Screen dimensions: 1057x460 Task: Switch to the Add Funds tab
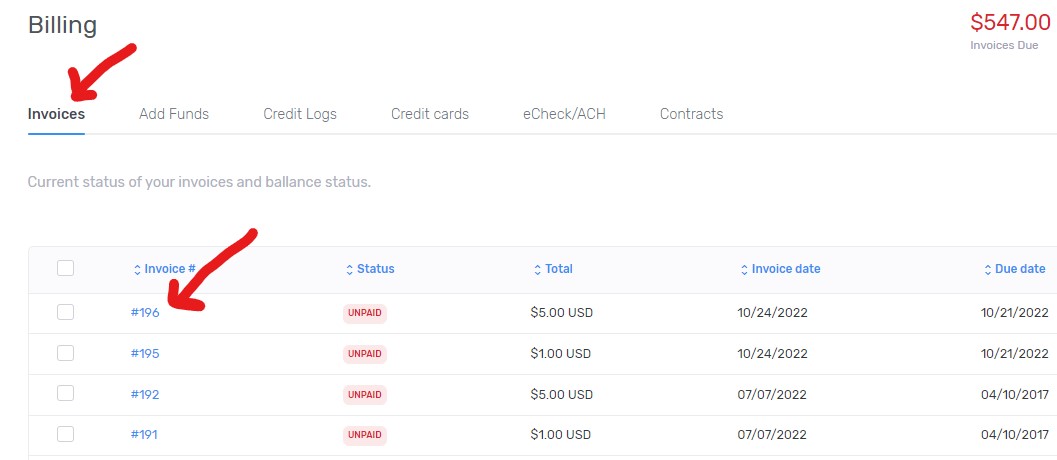(x=174, y=114)
